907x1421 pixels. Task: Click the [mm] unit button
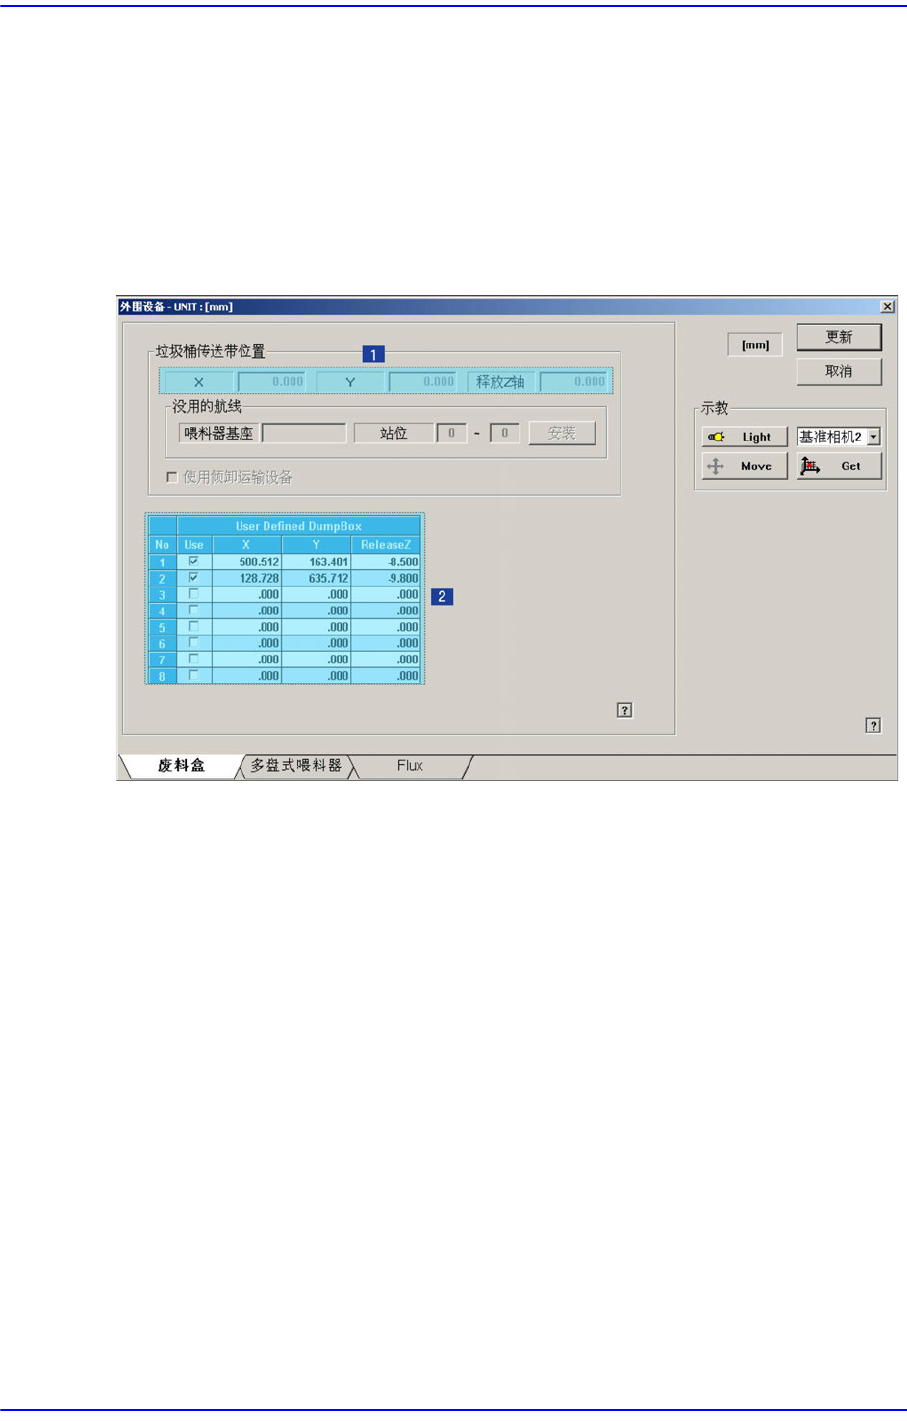pyautogui.click(x=755, y=345)
